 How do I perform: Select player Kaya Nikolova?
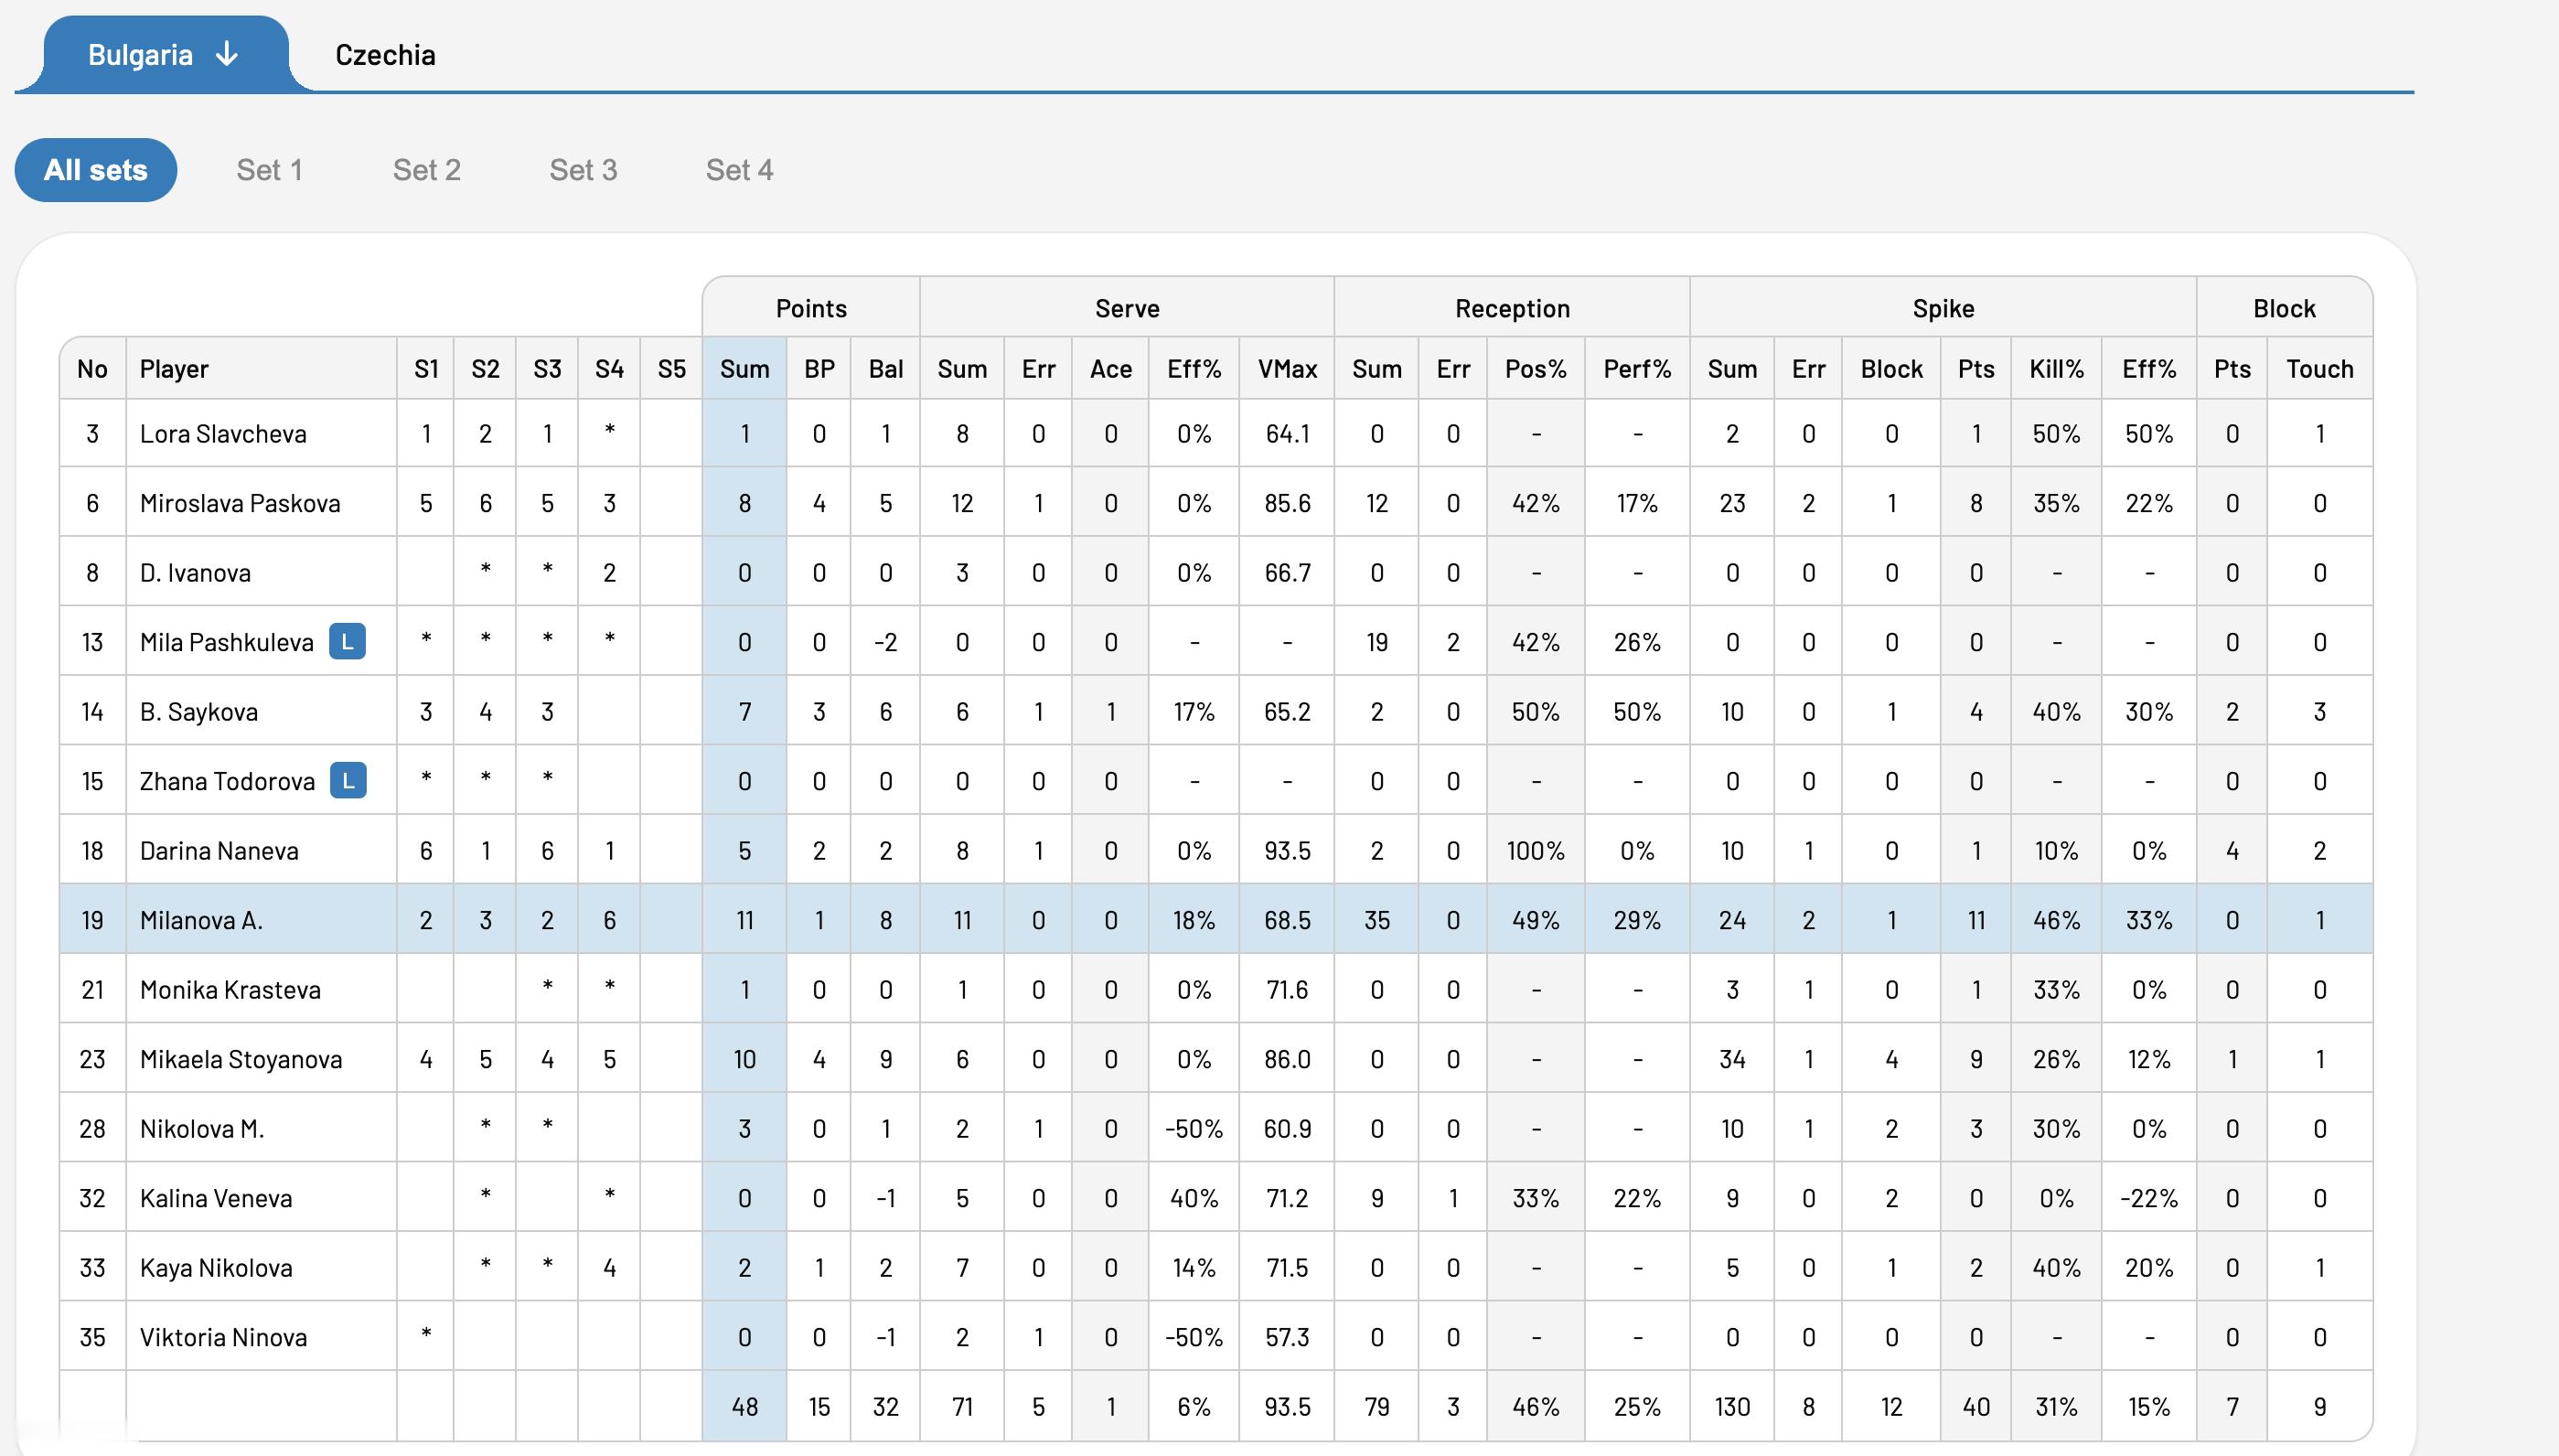click(216, 1268)
